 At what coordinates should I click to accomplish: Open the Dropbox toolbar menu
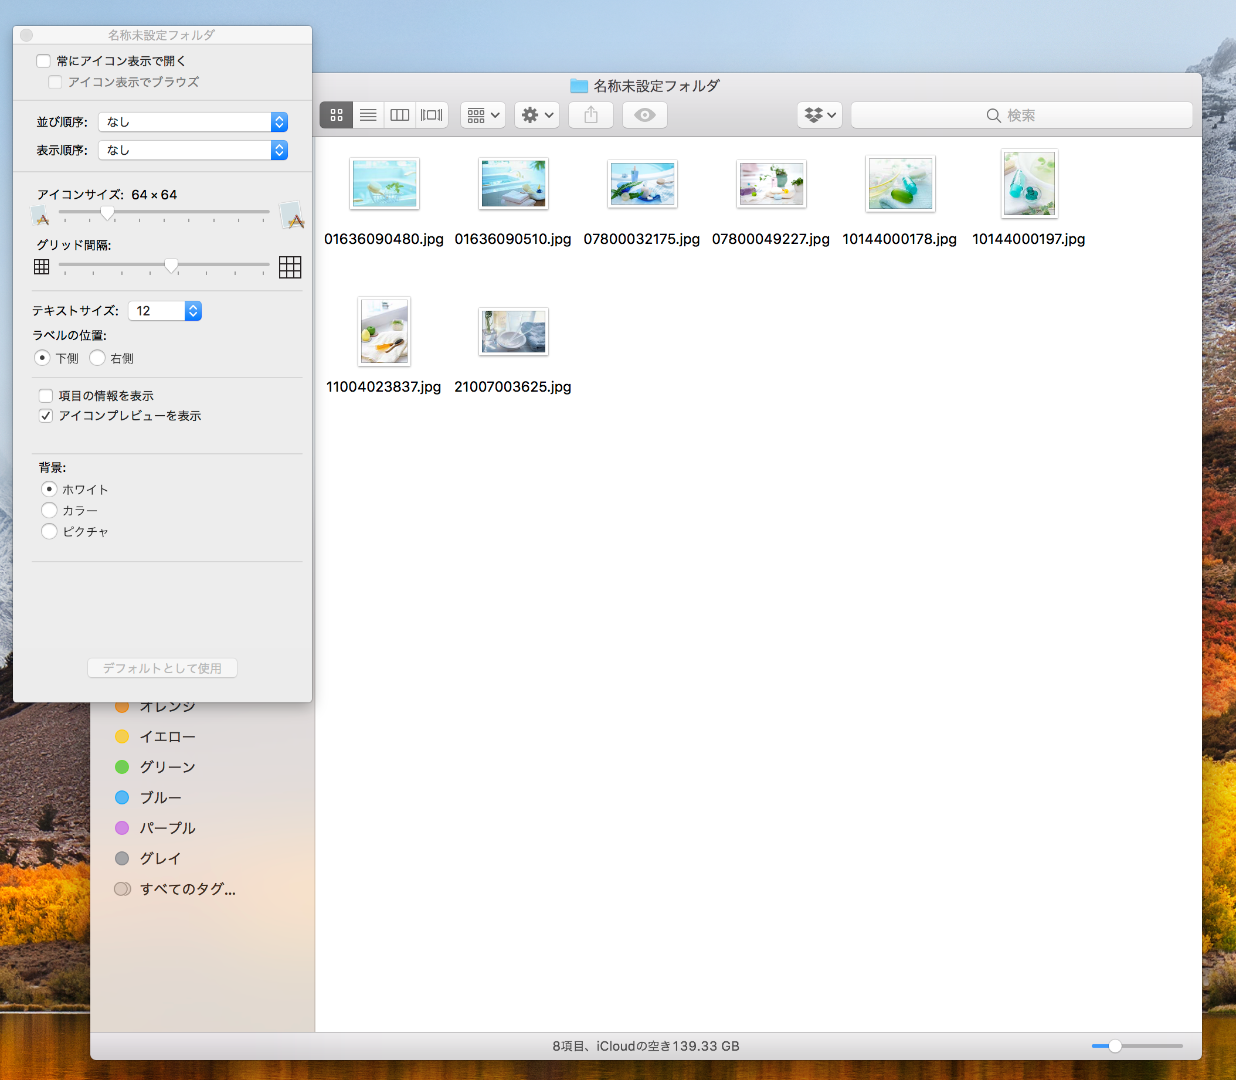tap(819, 115)
